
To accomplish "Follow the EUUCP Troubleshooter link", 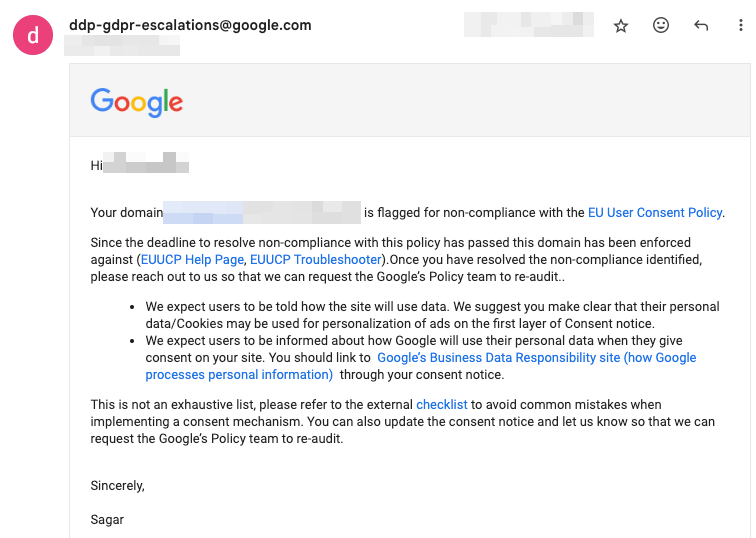I will pyautogui.click(x=315, y=259).
